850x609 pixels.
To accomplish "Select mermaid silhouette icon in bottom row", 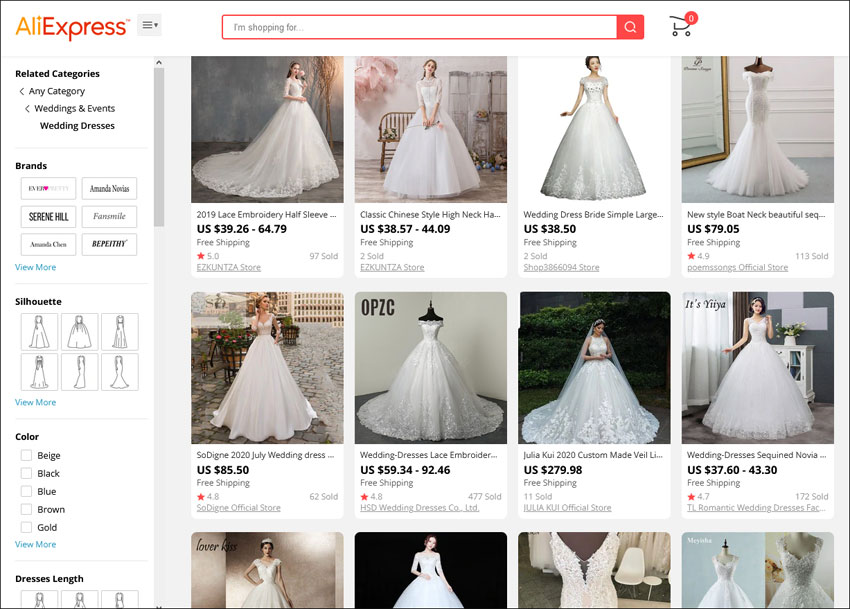I will 120,372.
